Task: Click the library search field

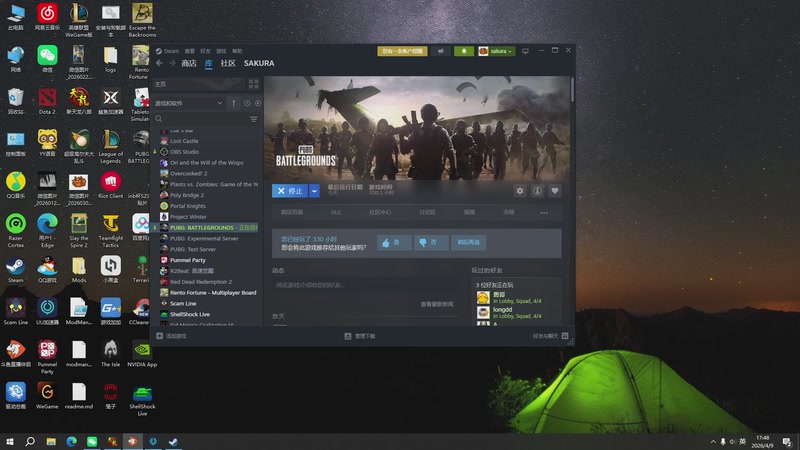Action: coord(202,119)
